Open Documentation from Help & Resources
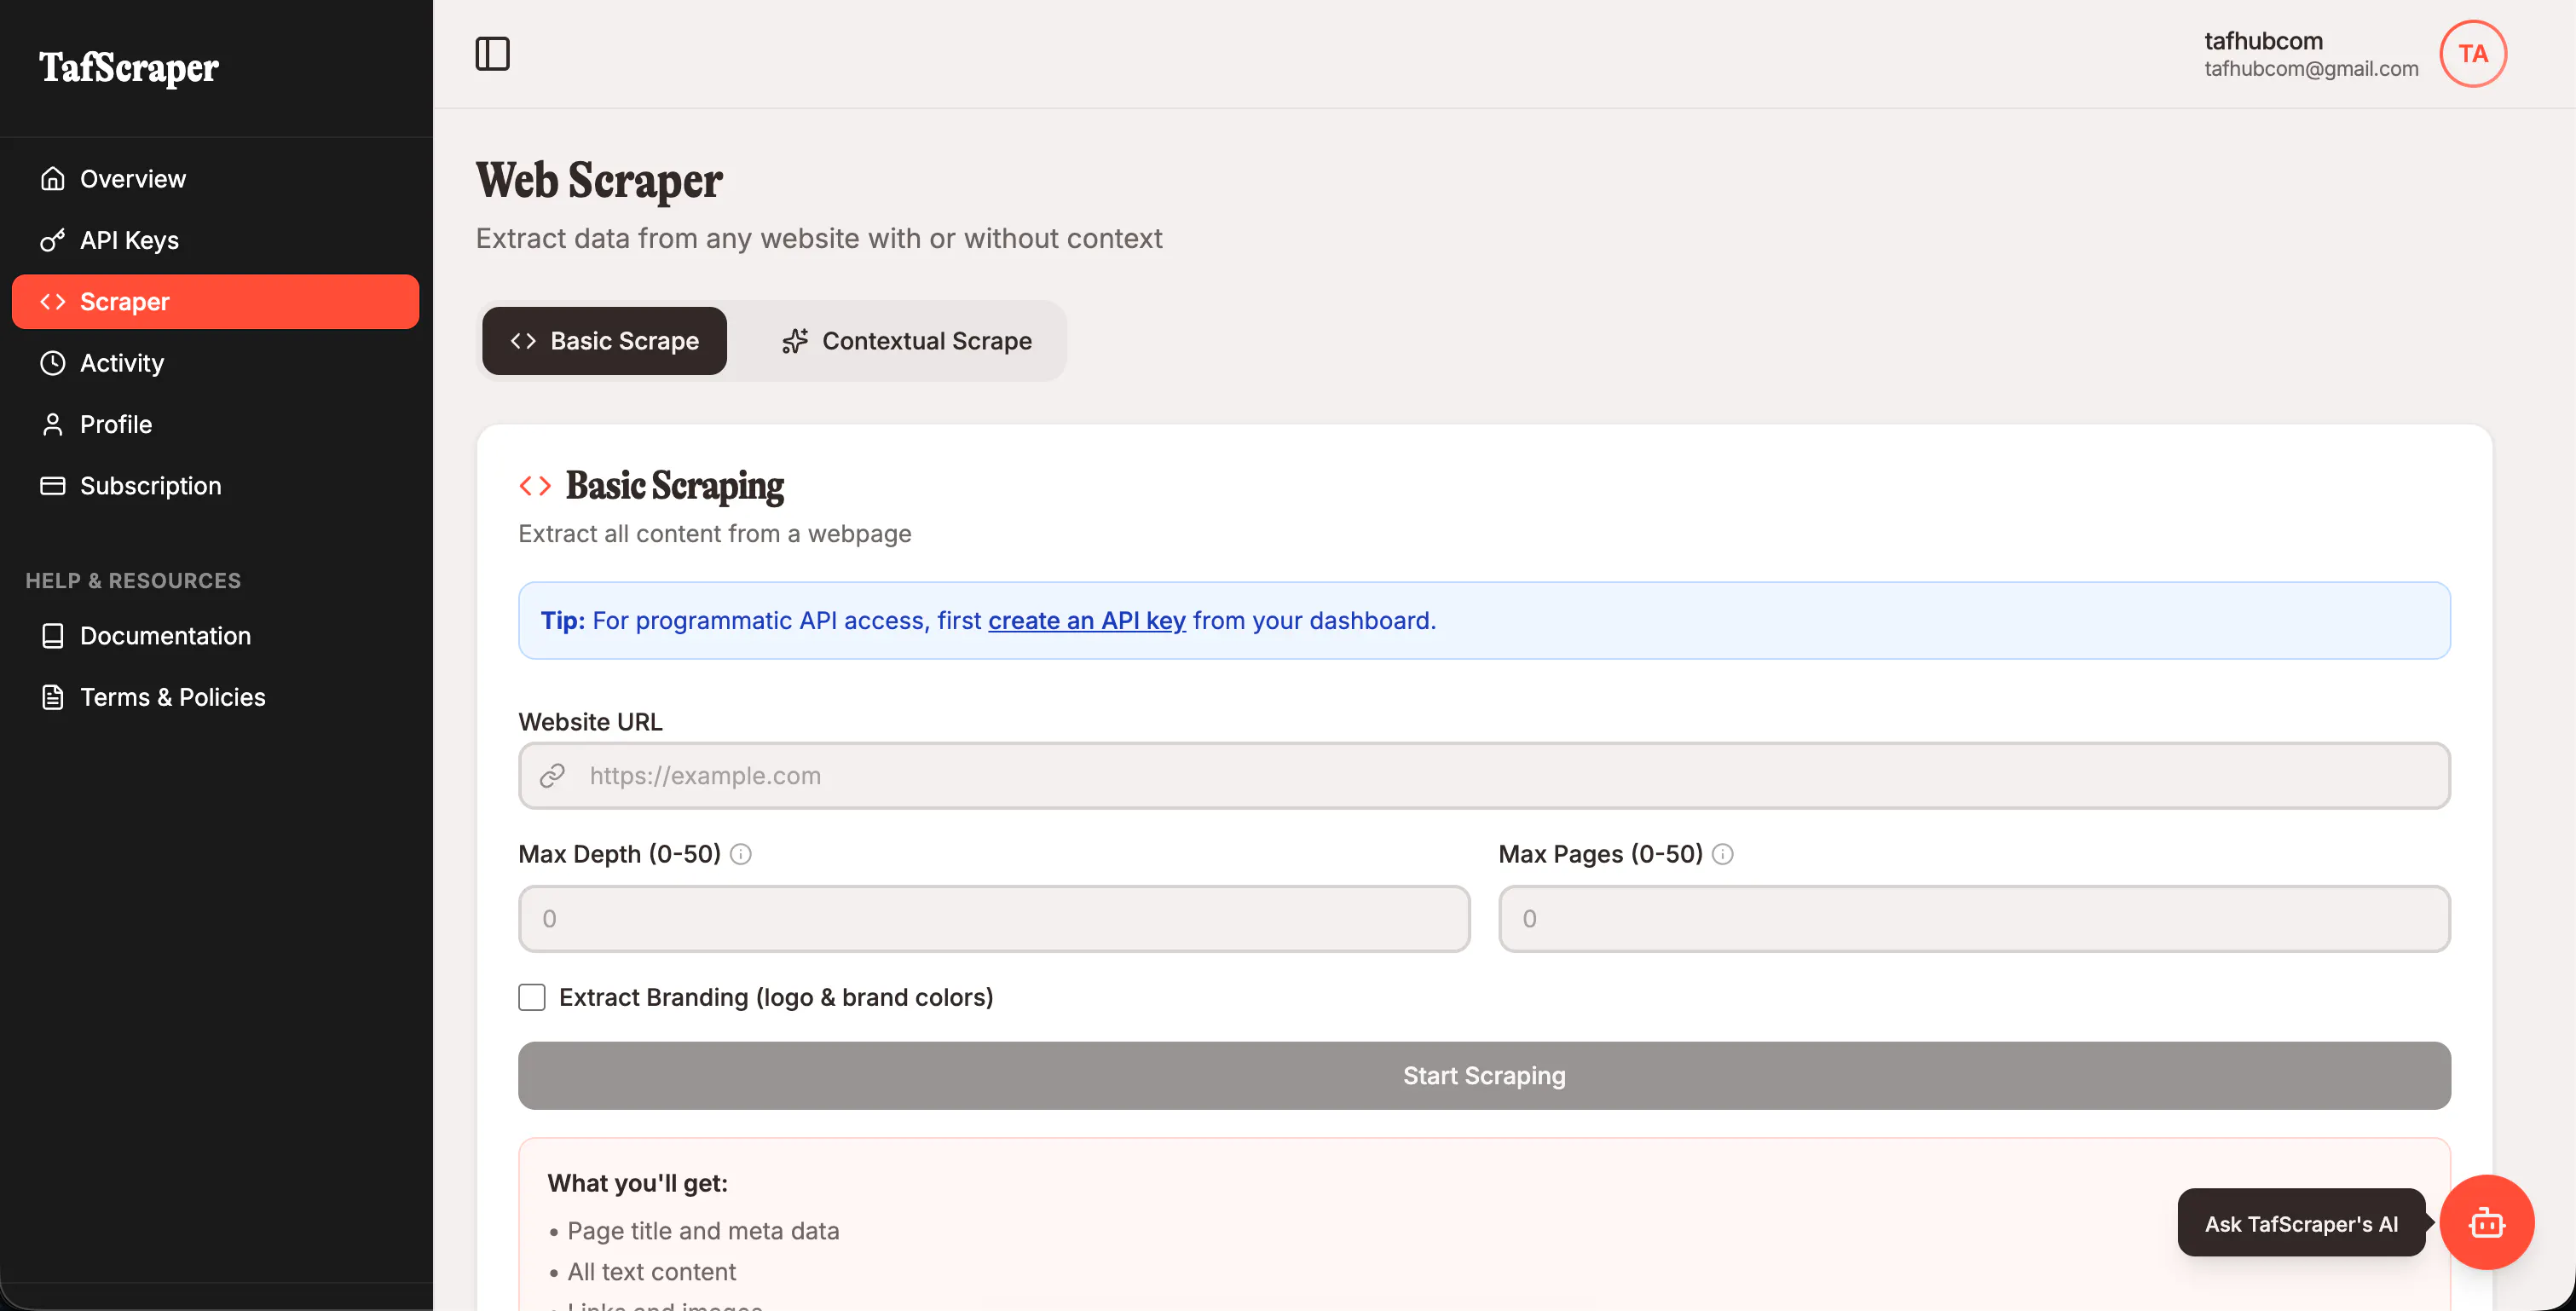The height and width of the screenshot is (1311, 2576). [x=215, y=636]
